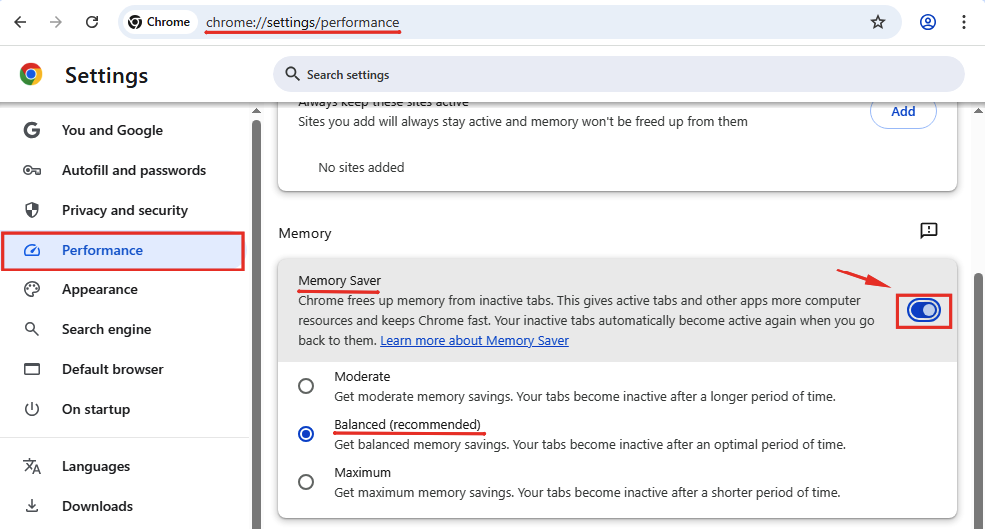
Task: Click the 'No sites added' text
Action: pos(361,167)
